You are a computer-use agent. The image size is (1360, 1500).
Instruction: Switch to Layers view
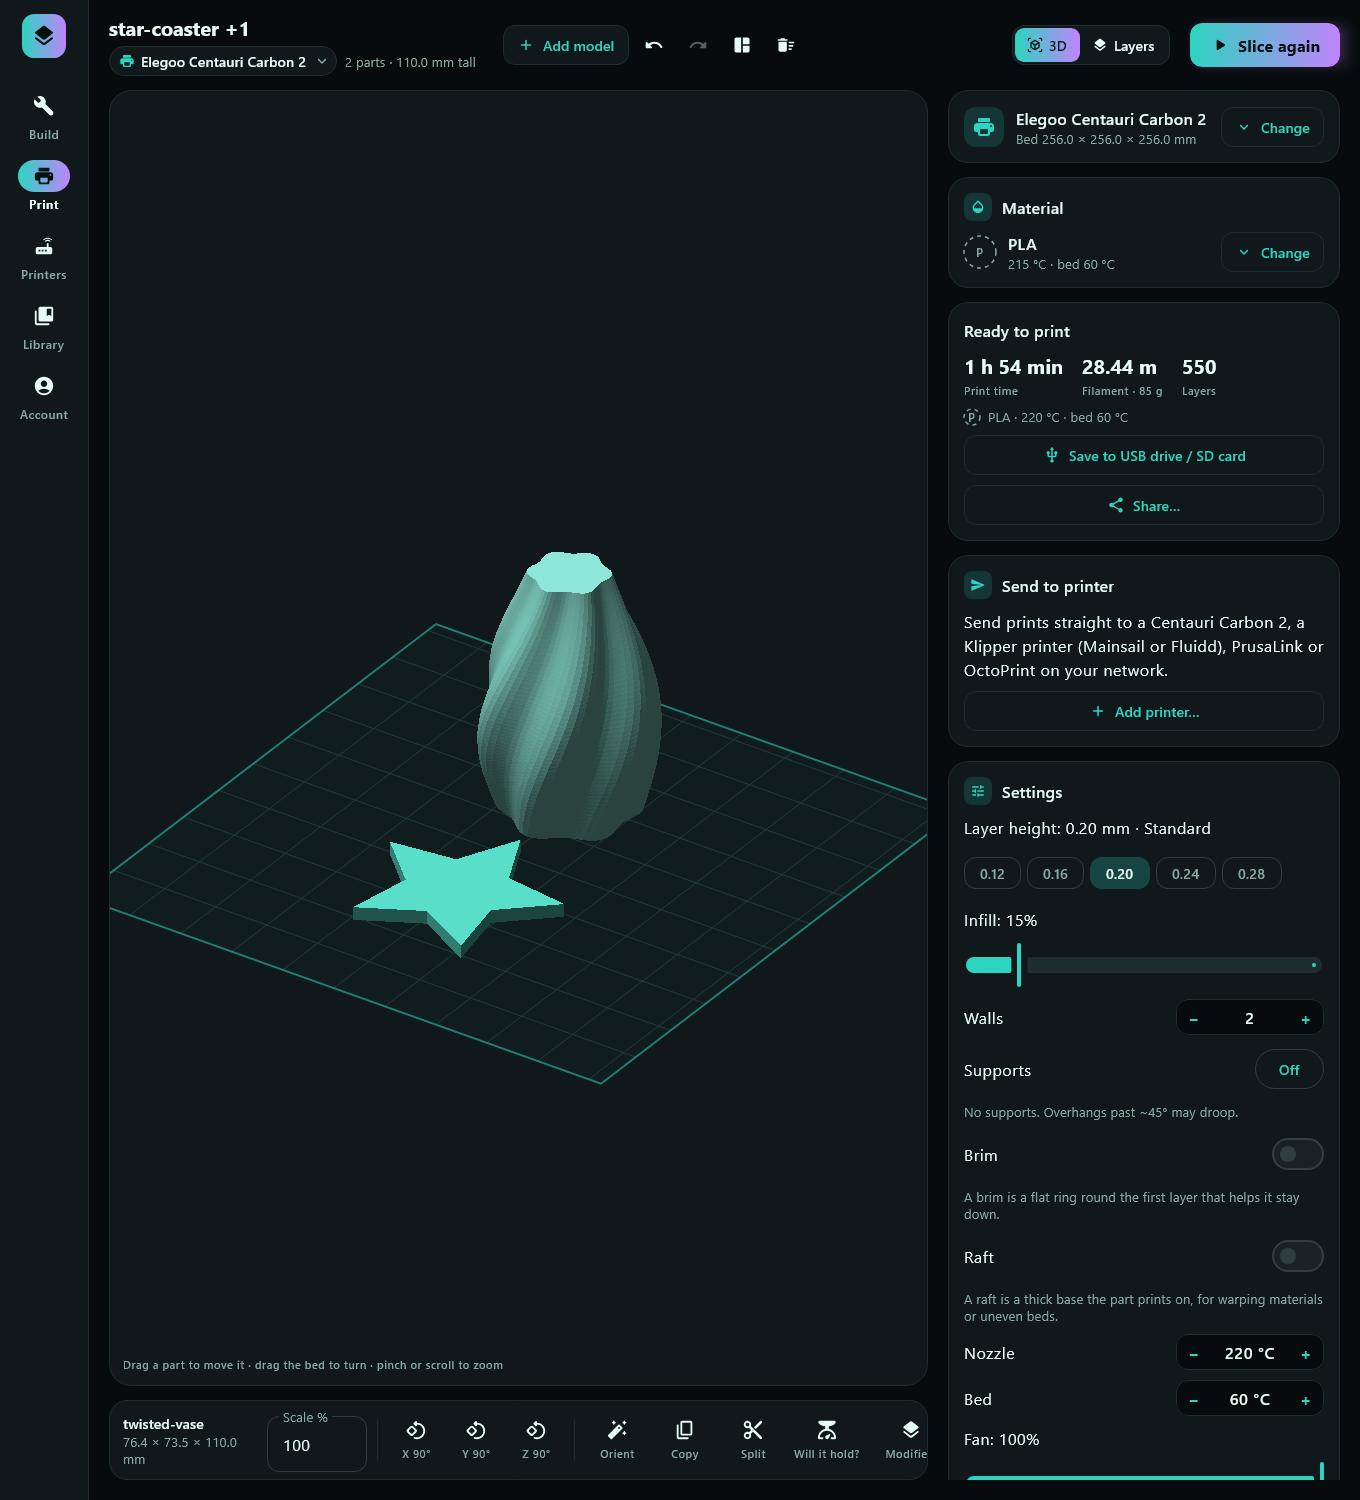point(1124,45)
